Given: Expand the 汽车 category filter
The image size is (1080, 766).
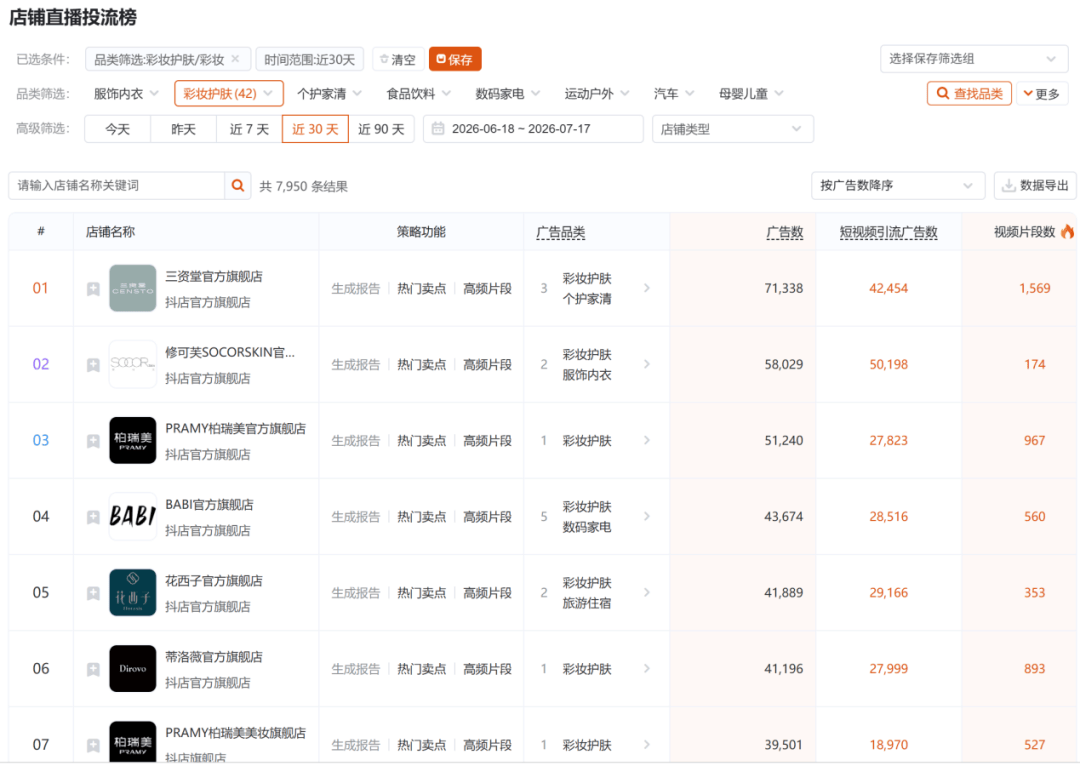Looking at the screenshot, I should tap(674, 94).
